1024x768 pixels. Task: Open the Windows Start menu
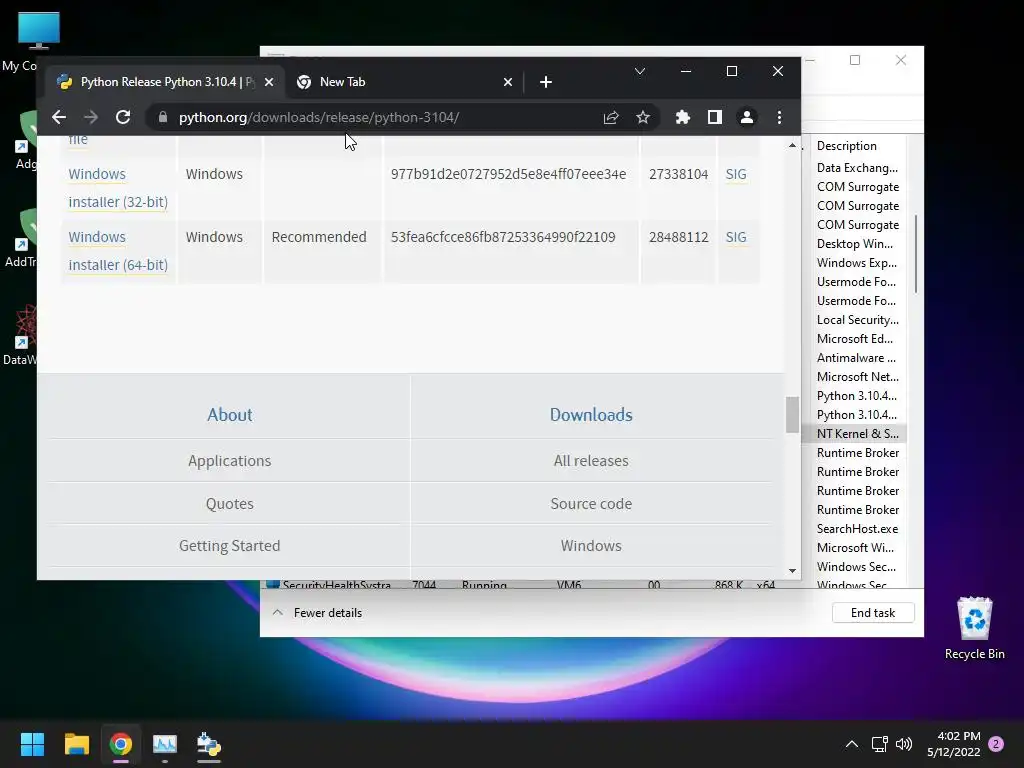(32, 744)
